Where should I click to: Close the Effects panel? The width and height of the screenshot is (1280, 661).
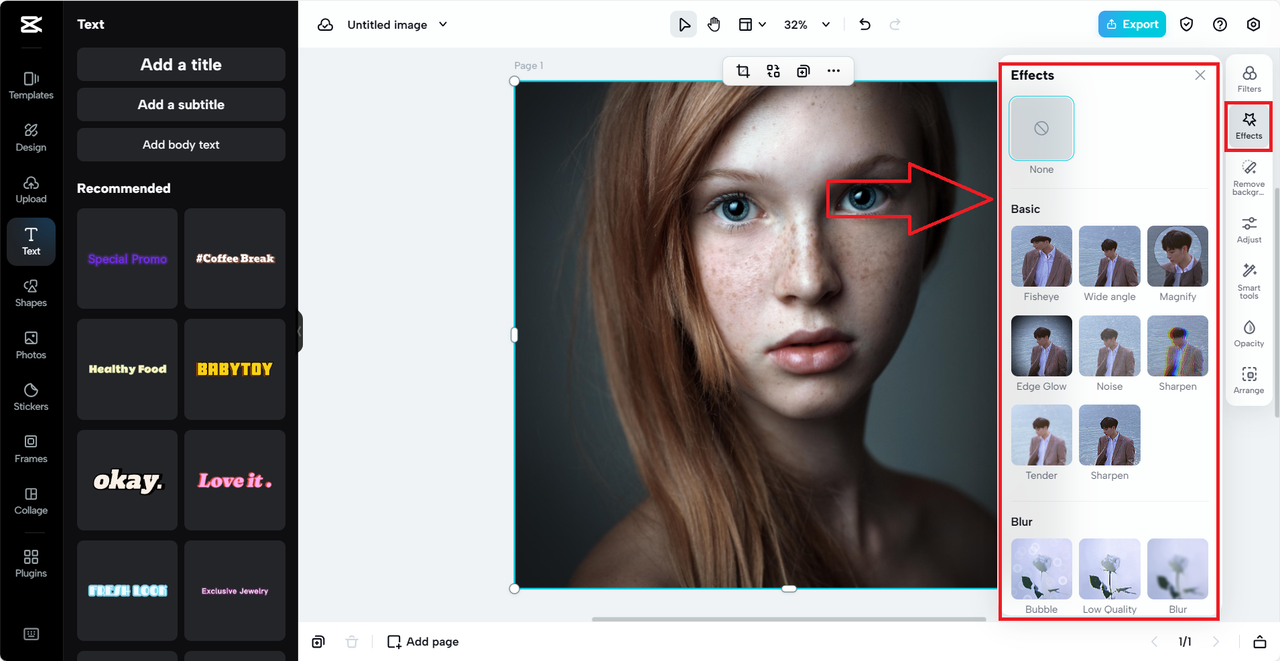[1200, 75]
